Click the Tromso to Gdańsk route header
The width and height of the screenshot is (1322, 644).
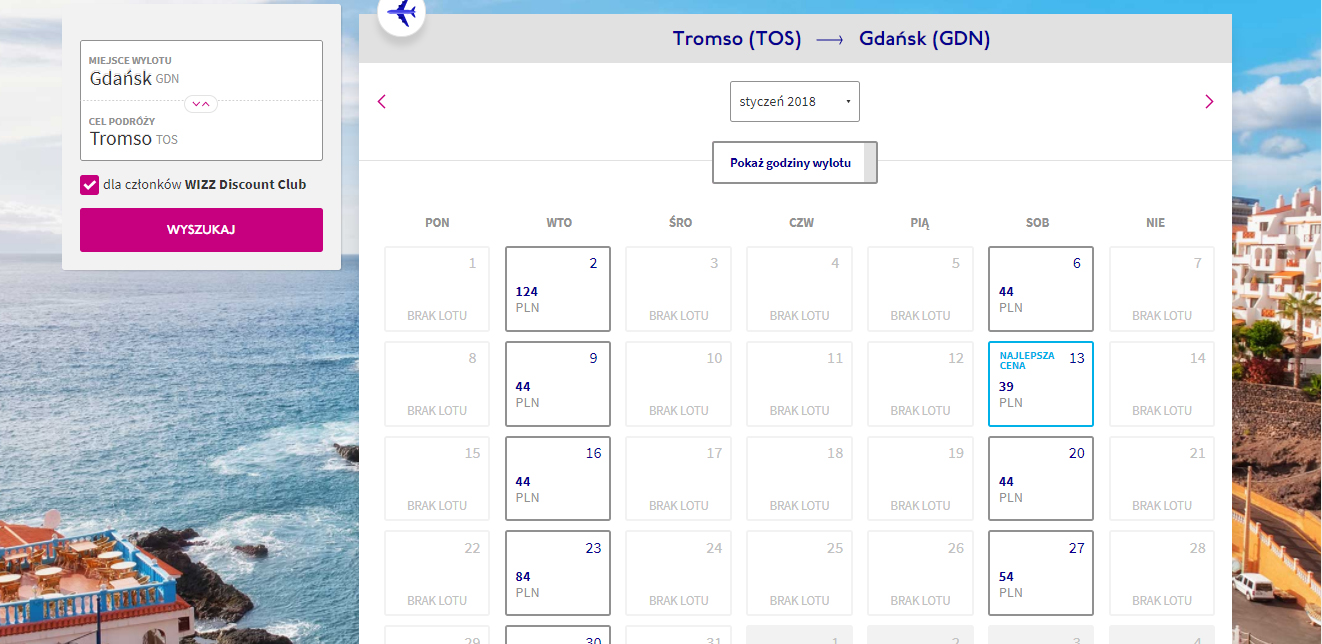831,39
